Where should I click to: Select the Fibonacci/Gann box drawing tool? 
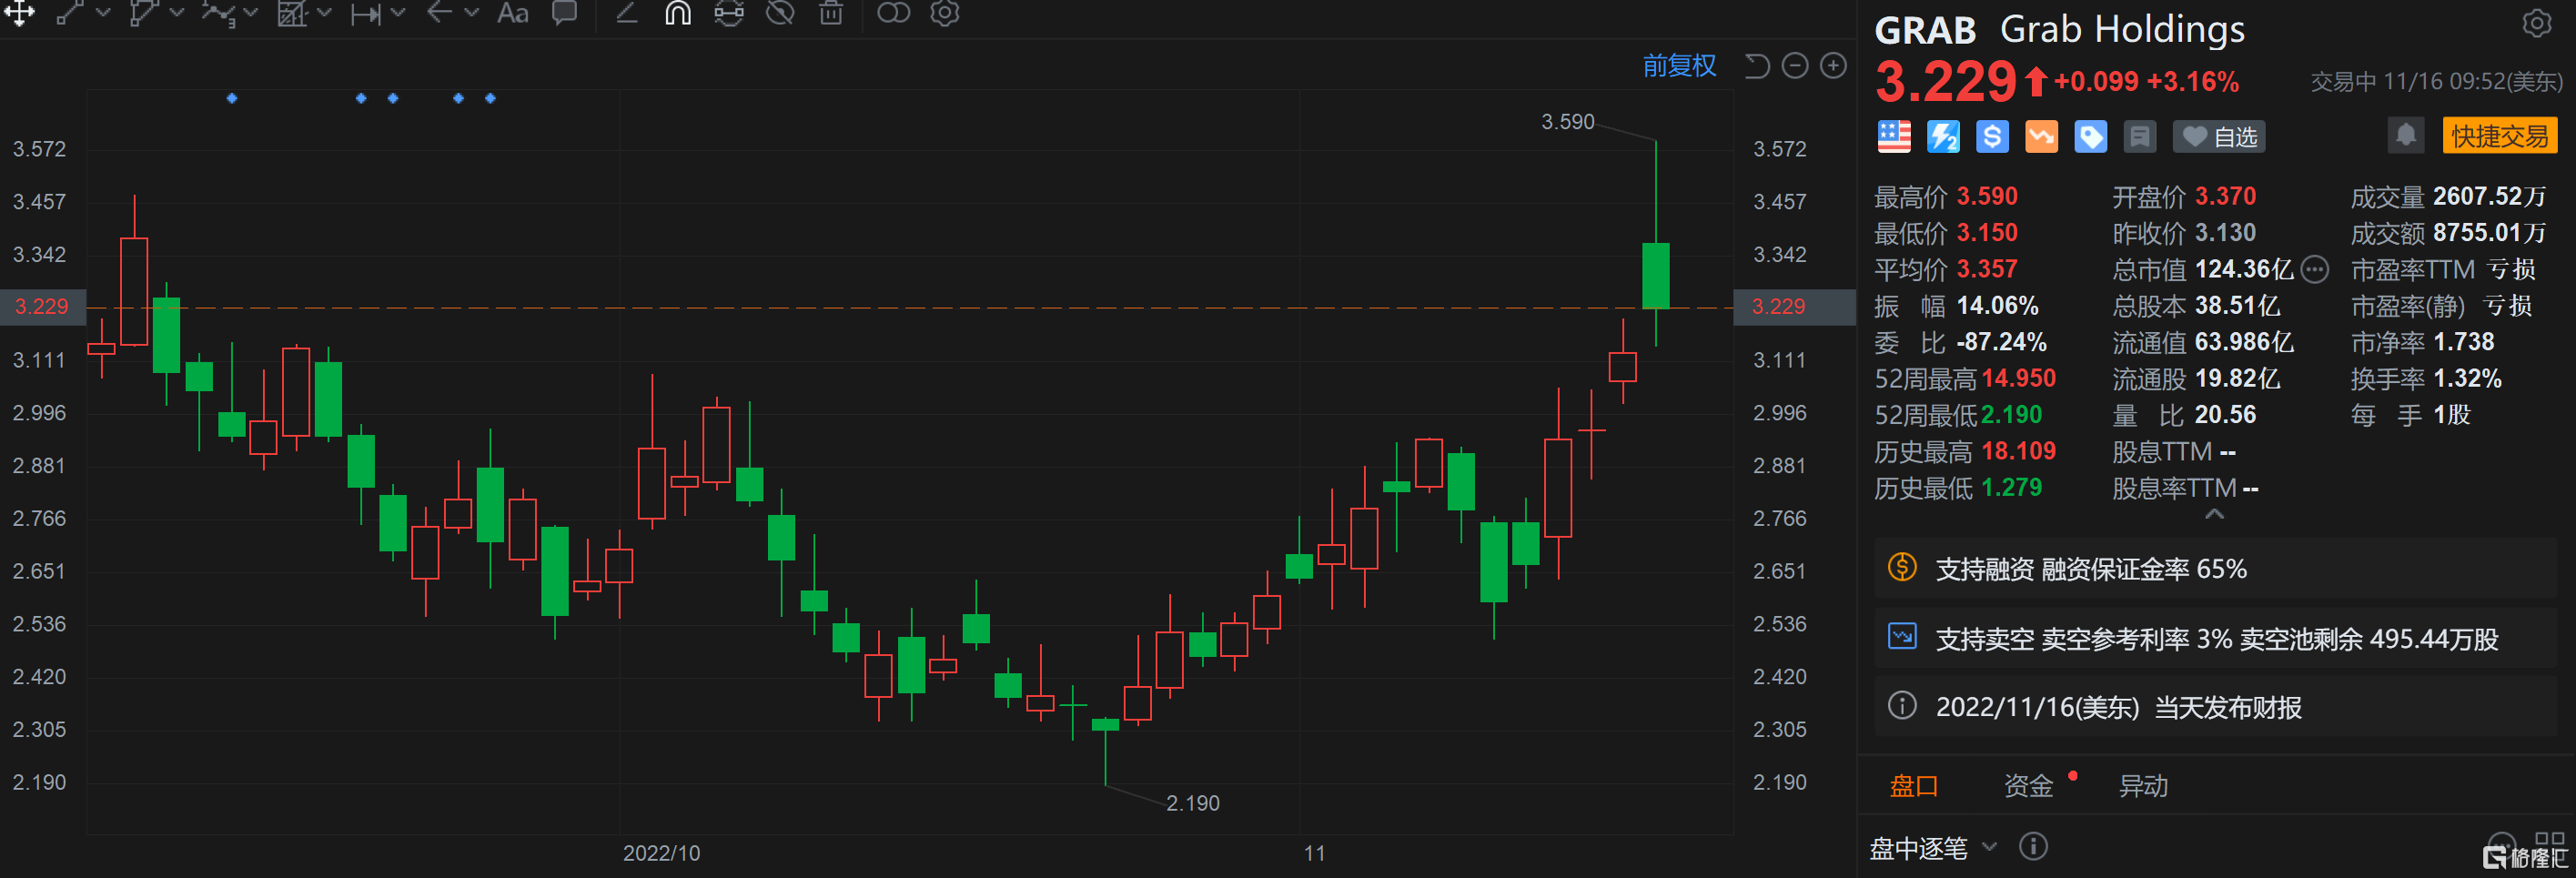pos(292,12)
